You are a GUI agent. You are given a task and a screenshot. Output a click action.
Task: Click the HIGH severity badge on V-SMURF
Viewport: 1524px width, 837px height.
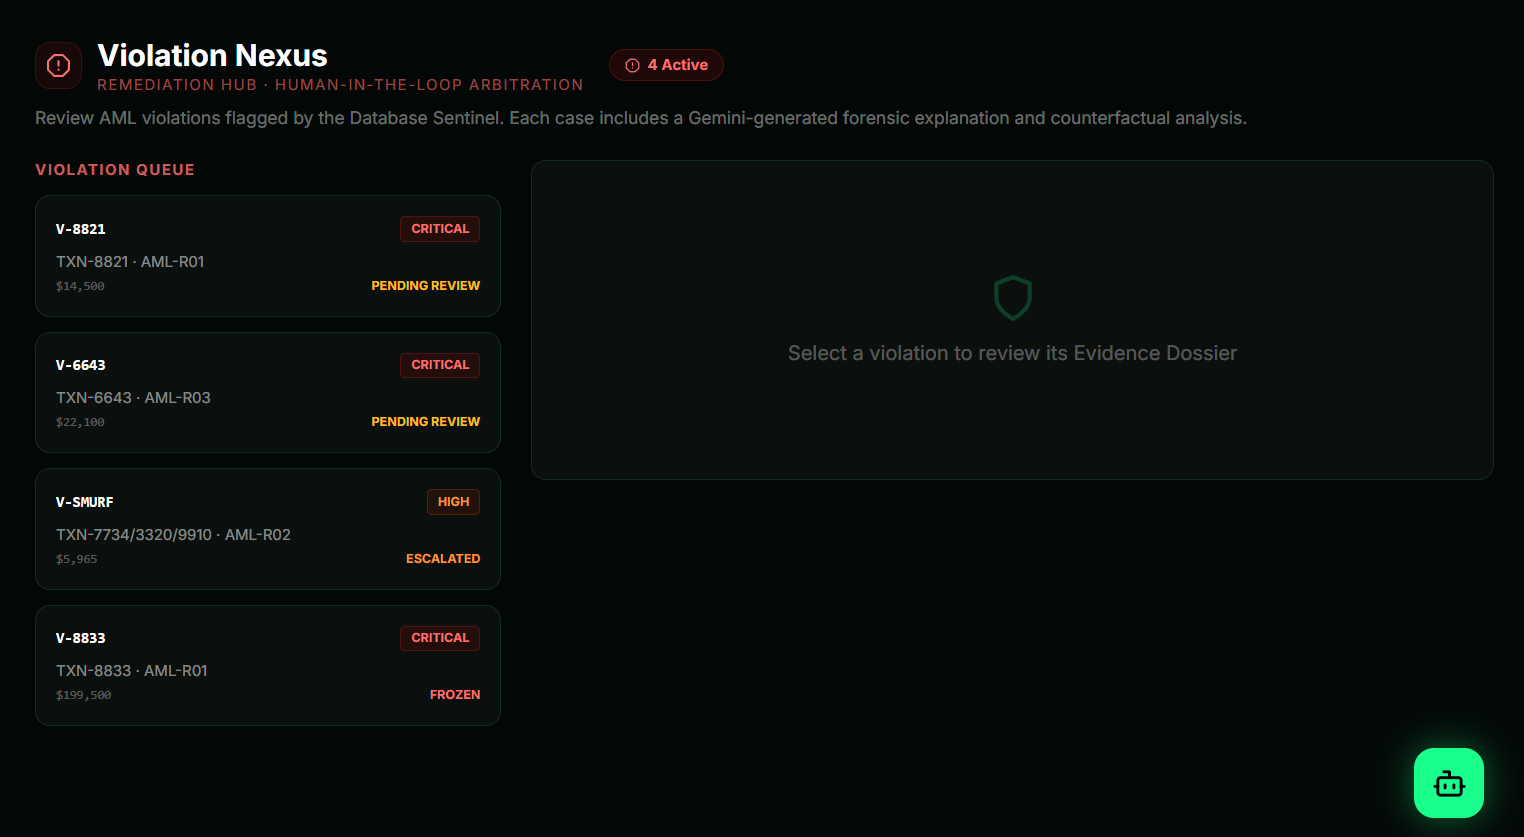453,502
